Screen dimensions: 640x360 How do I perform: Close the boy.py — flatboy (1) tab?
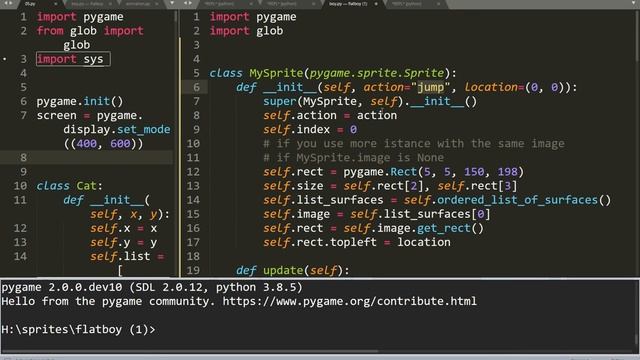coord(376,4)
